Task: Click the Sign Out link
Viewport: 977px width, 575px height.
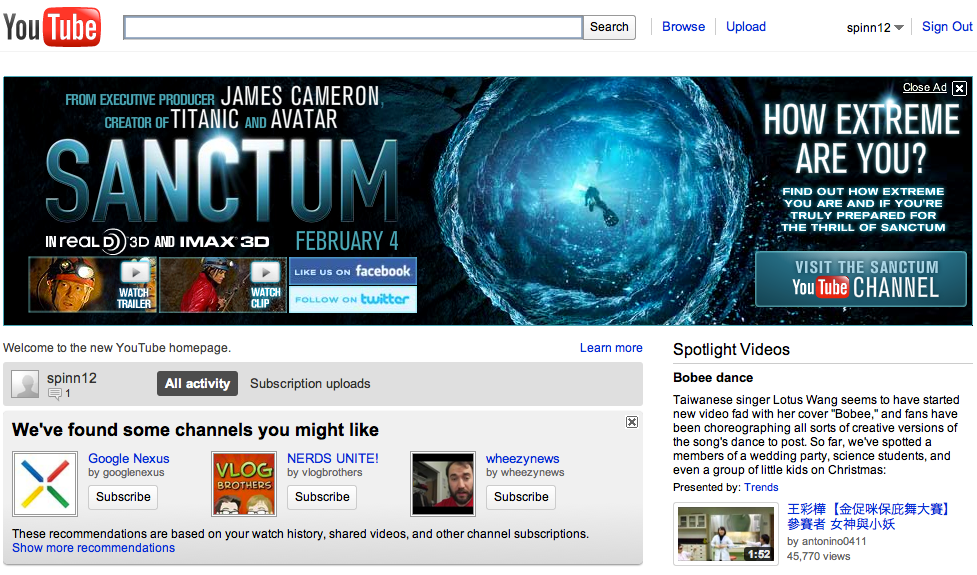Action: tap(947, 27)
